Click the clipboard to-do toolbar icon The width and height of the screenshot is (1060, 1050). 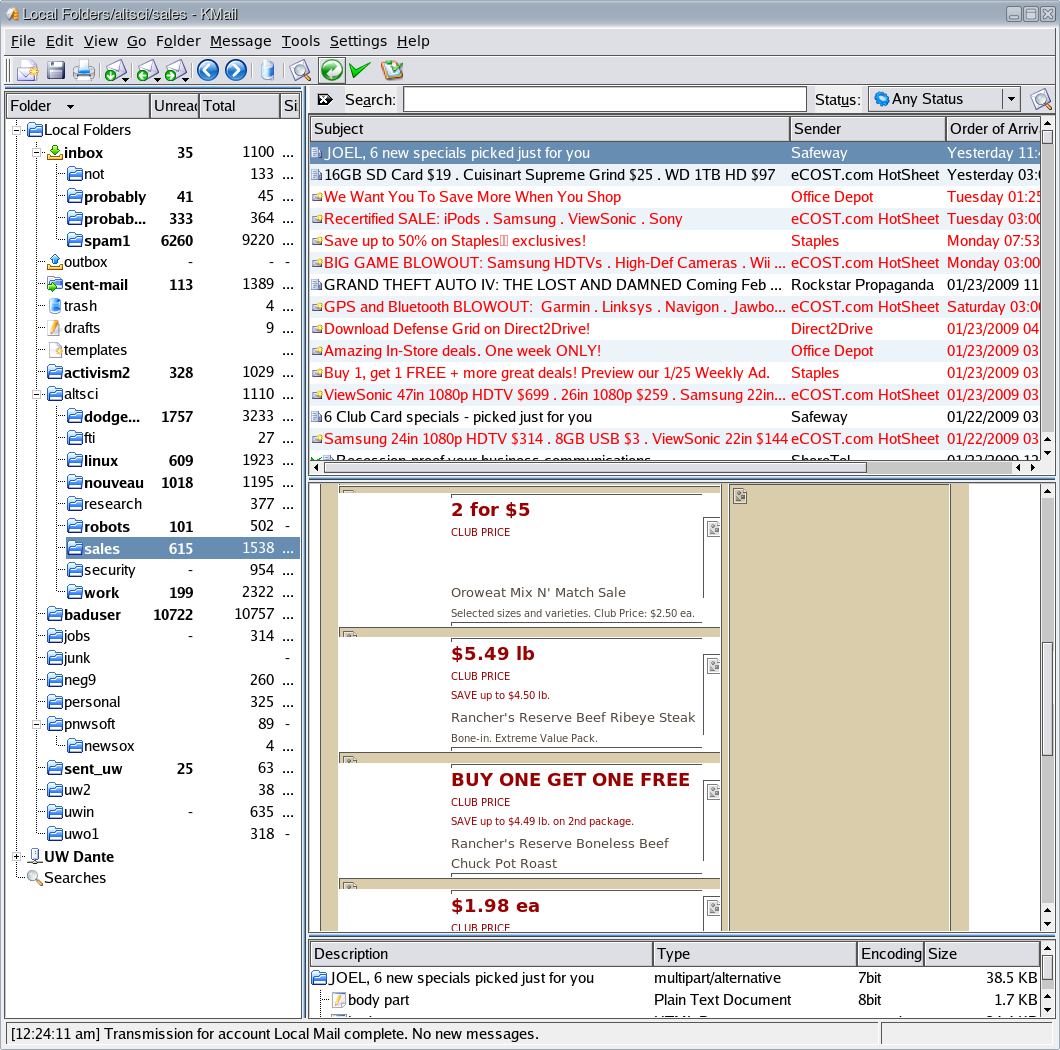391,70
